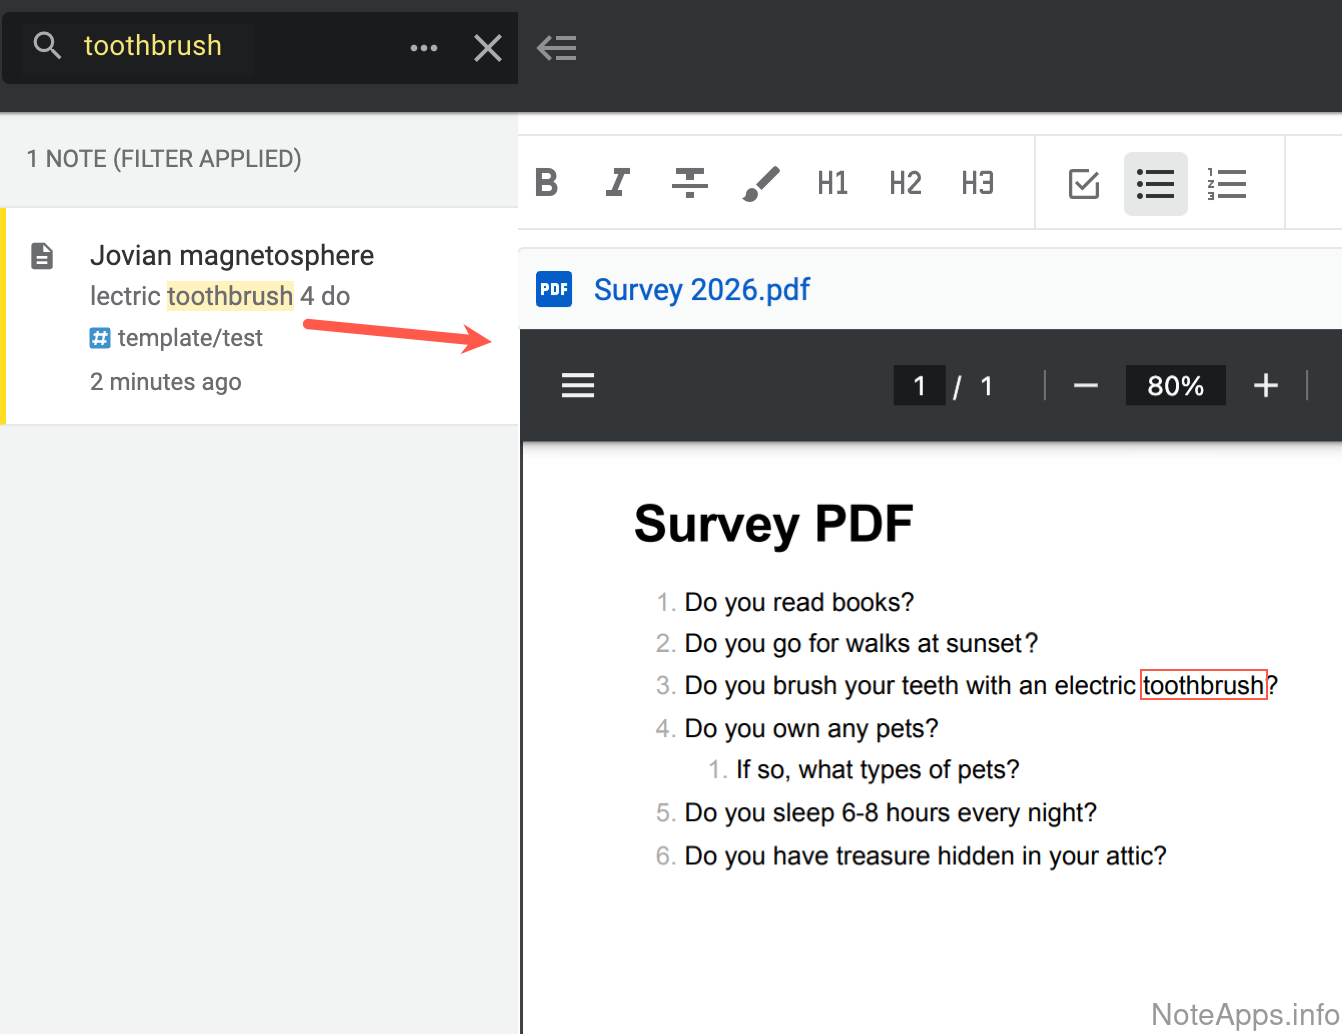This screenshot has height=1034, width=1342.
Task: Apply strikethrough formatting
Action: pyautogui.click(x=689, y=183)
